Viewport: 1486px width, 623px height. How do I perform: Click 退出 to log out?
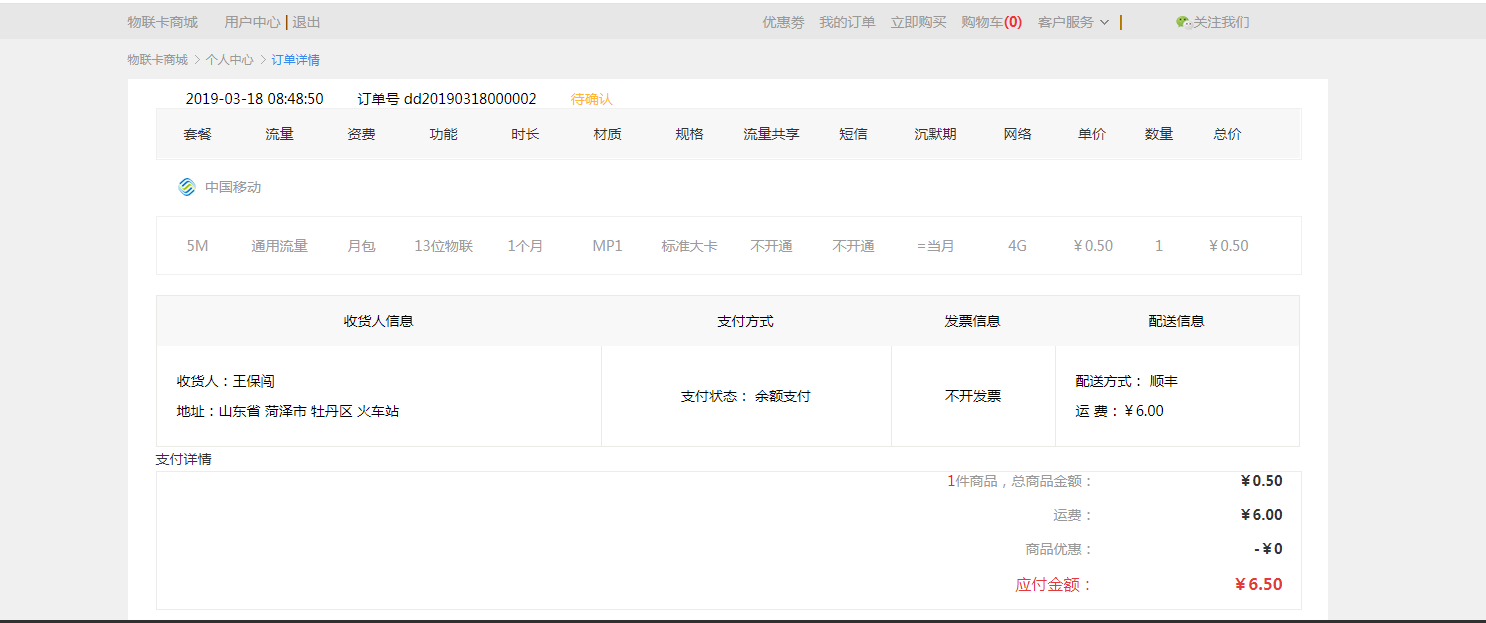click(306, 22)
